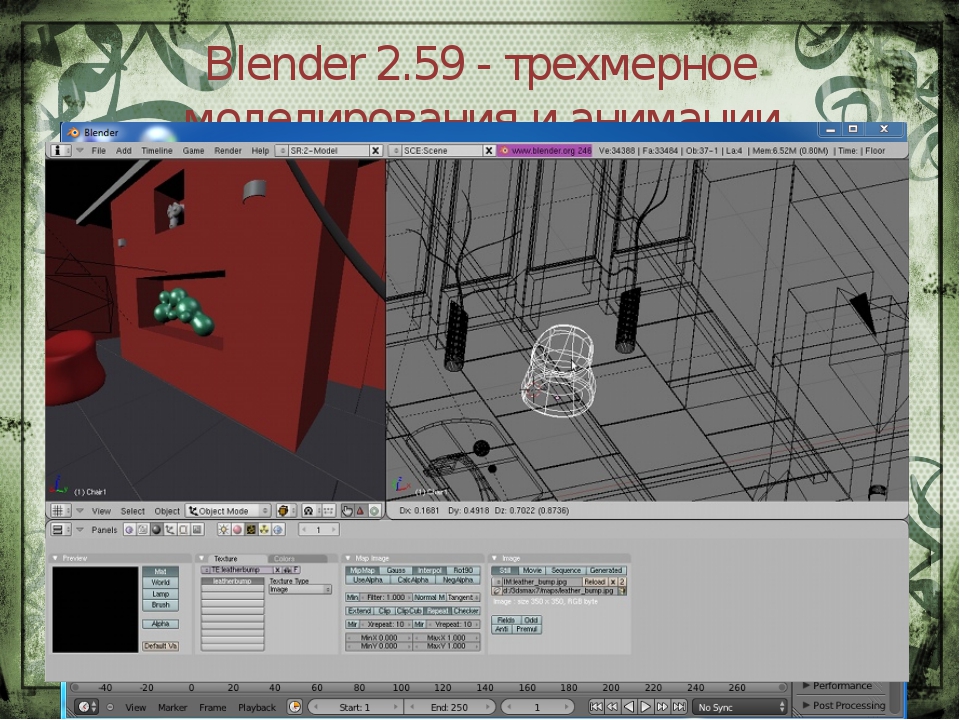This screenshot has height=720, width=960.
Task: Toggle the 3D manipulator hand icon
Action: point(347,511)
